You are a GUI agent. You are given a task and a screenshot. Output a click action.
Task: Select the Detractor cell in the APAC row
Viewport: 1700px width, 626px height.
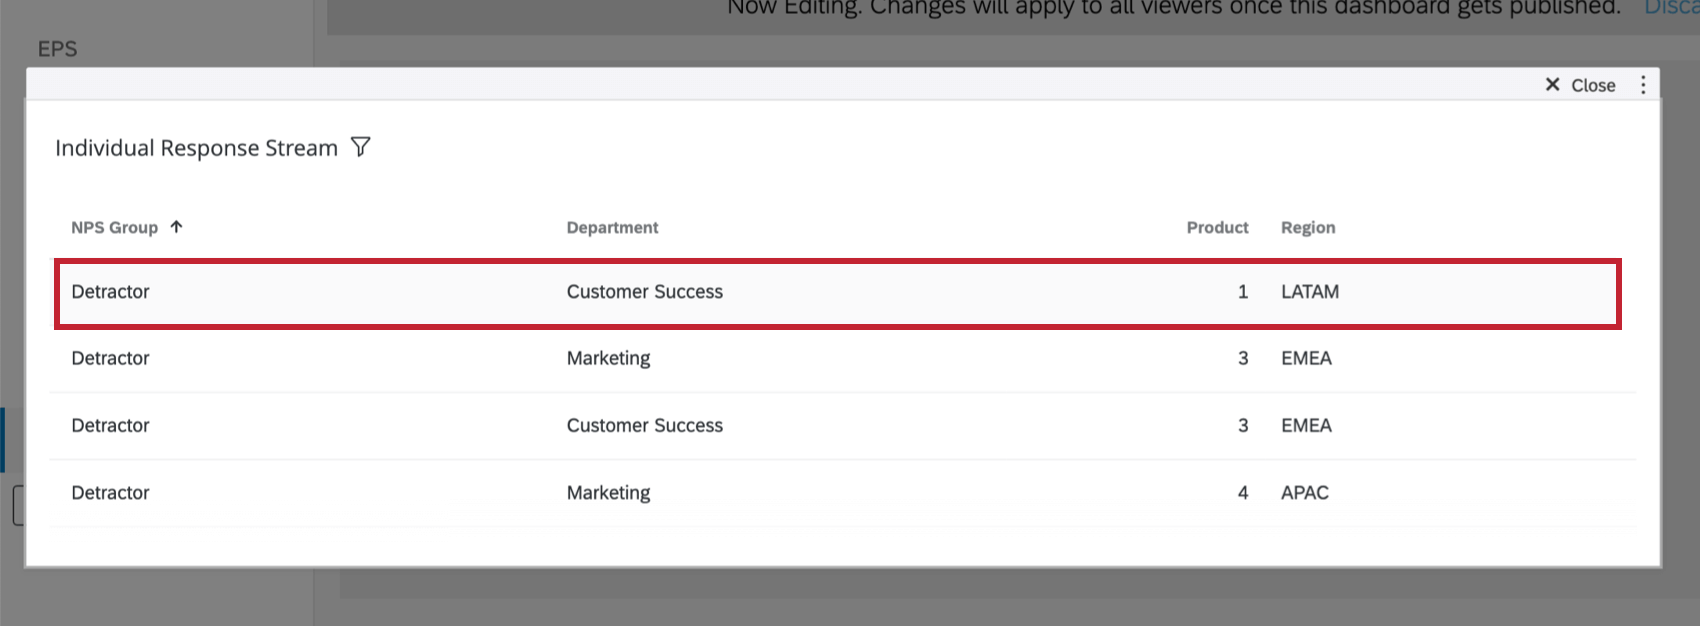pyautogui.click(x=110, y=493)
